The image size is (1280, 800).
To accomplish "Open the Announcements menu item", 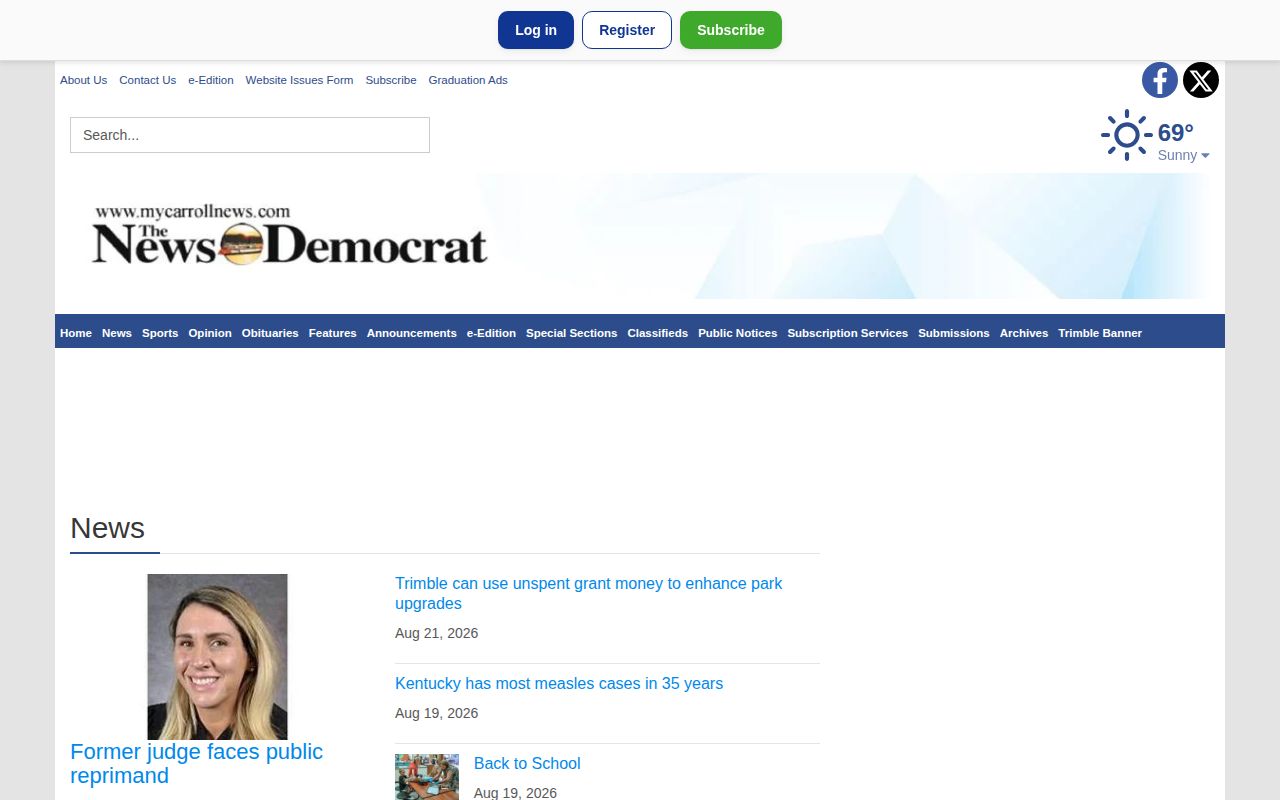I will (412, 333).
